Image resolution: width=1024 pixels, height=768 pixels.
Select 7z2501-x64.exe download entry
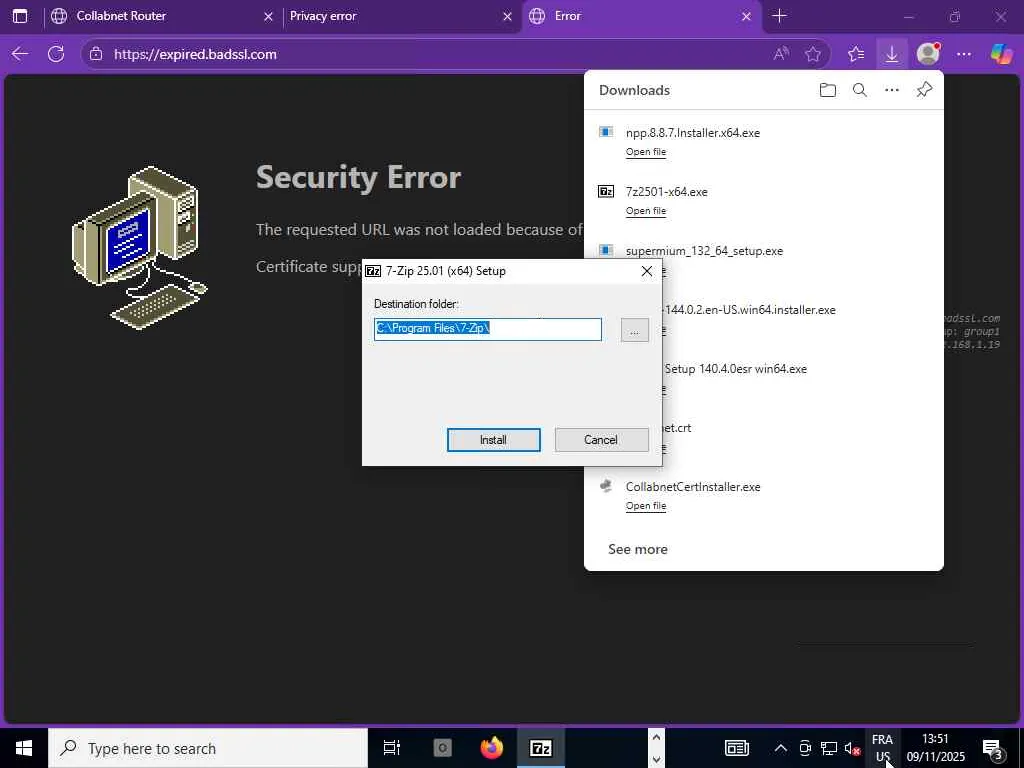click(x=666, y=191)
